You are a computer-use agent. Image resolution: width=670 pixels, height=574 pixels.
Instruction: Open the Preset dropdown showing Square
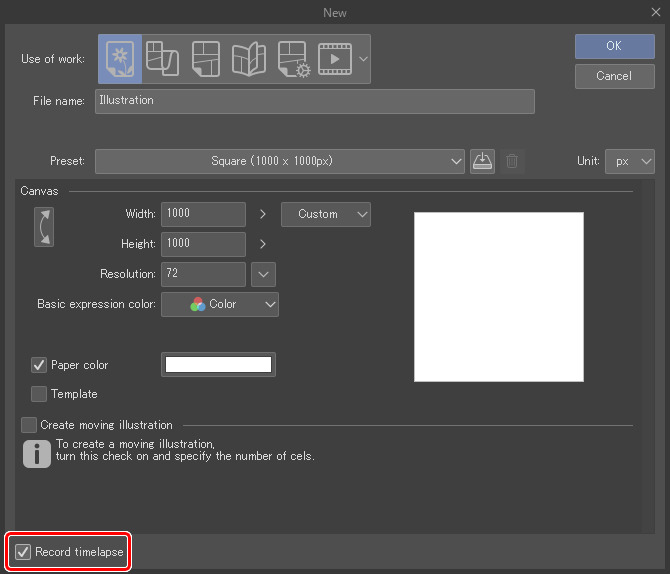point(280,161)
